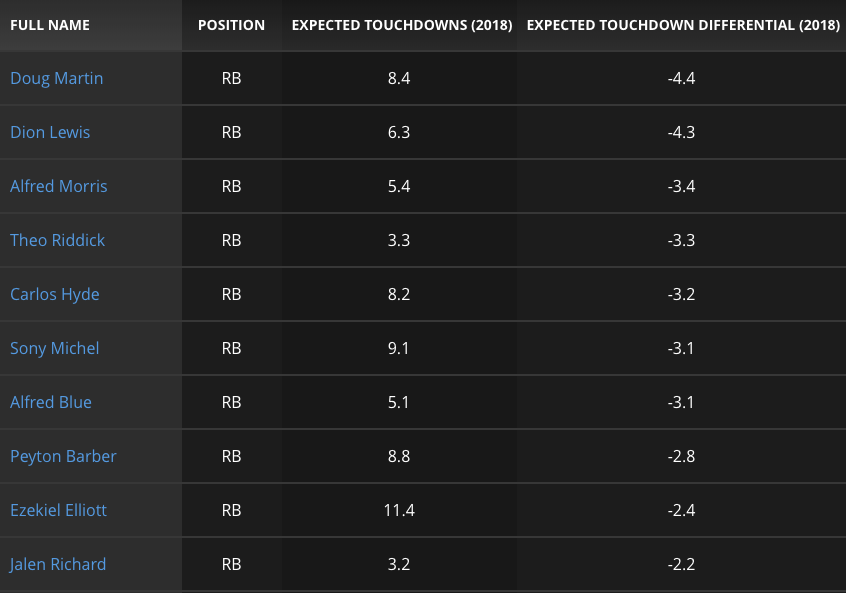Screen dimensions: 846x593
Task: Select Jalen Richard's -2.2 differential cell
Action: 681,564
